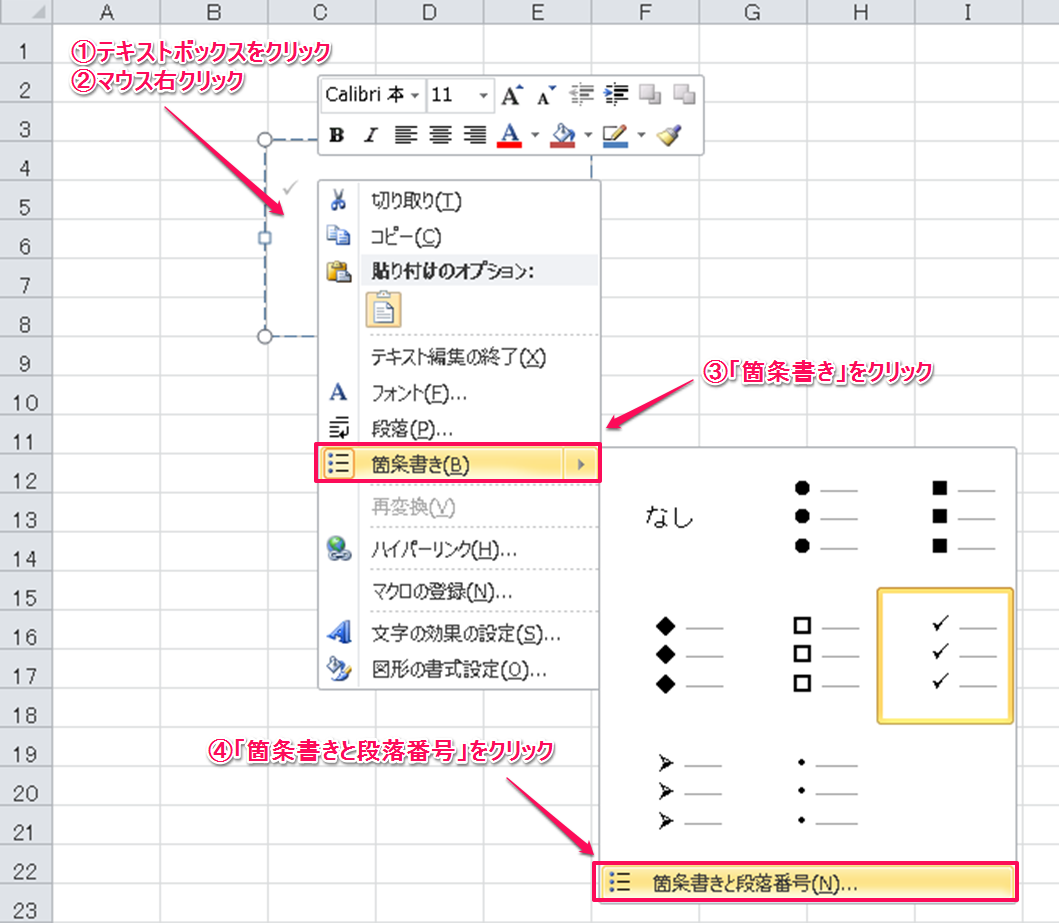Toggle Italic formatting
Image resolution: width=1059 pixels, height=923 pixels.
(370, 135)
